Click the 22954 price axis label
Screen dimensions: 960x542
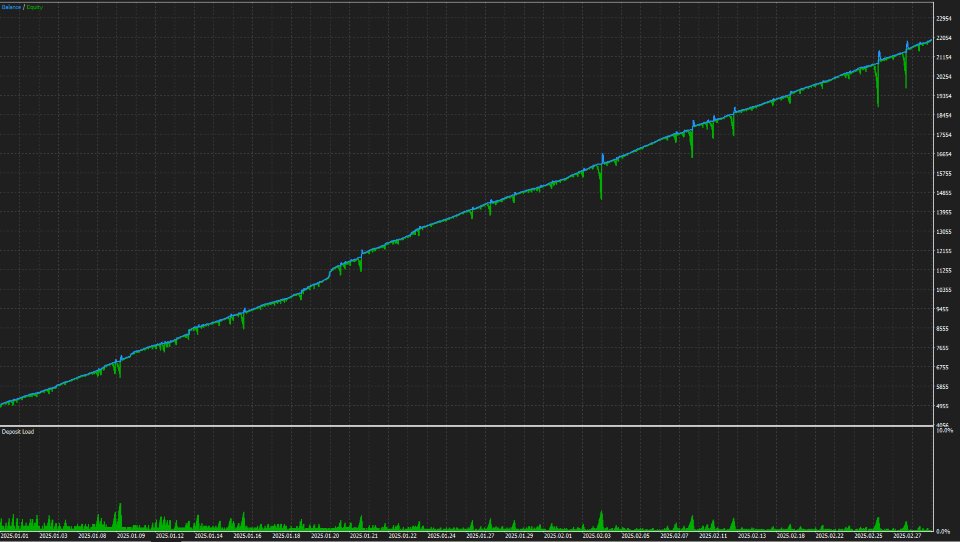click(x=944, y=18)
